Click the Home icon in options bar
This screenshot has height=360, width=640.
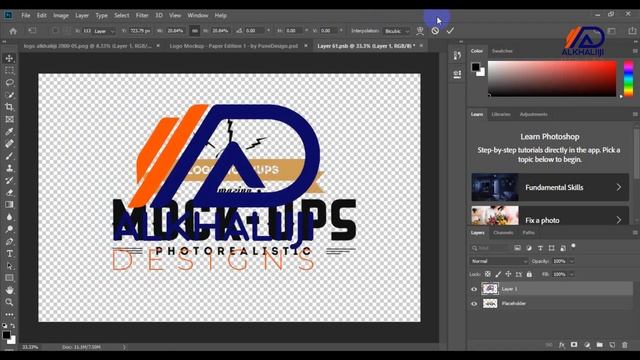pyautogui.click(x=13, y=31)
